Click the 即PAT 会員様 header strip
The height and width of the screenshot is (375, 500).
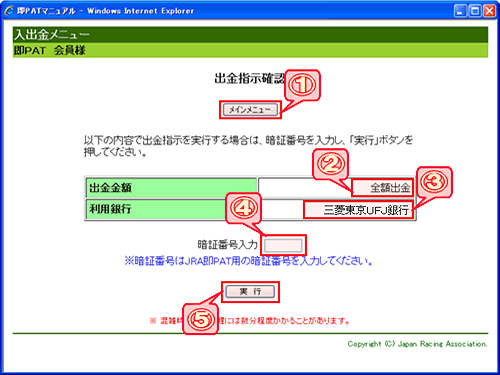(x=250, y=50)
